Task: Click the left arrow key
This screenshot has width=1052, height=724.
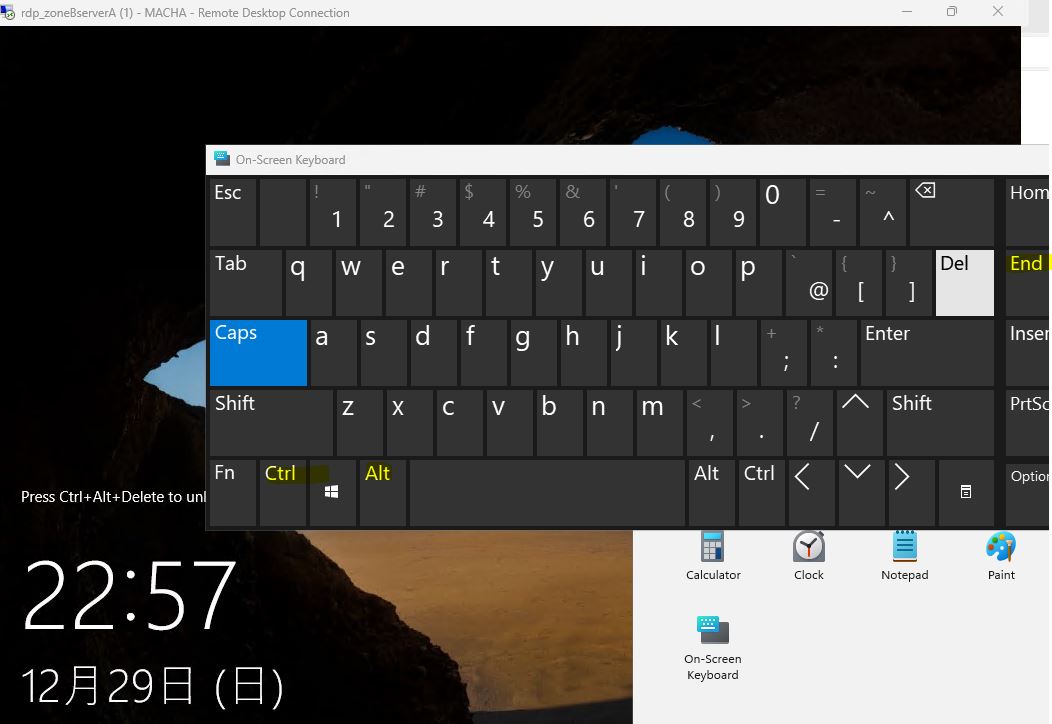Action: coord(811,493)
